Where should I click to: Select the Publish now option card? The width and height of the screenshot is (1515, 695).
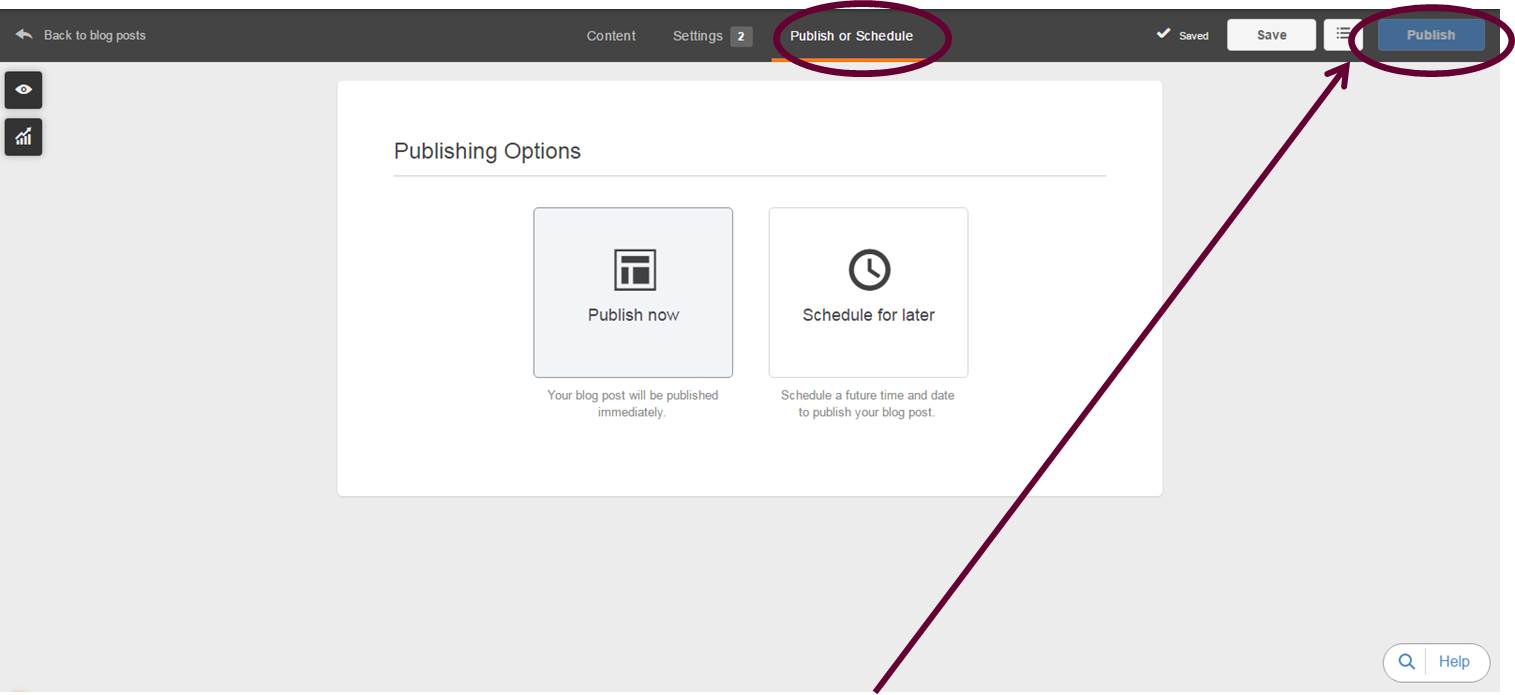[x=633, y=292]
